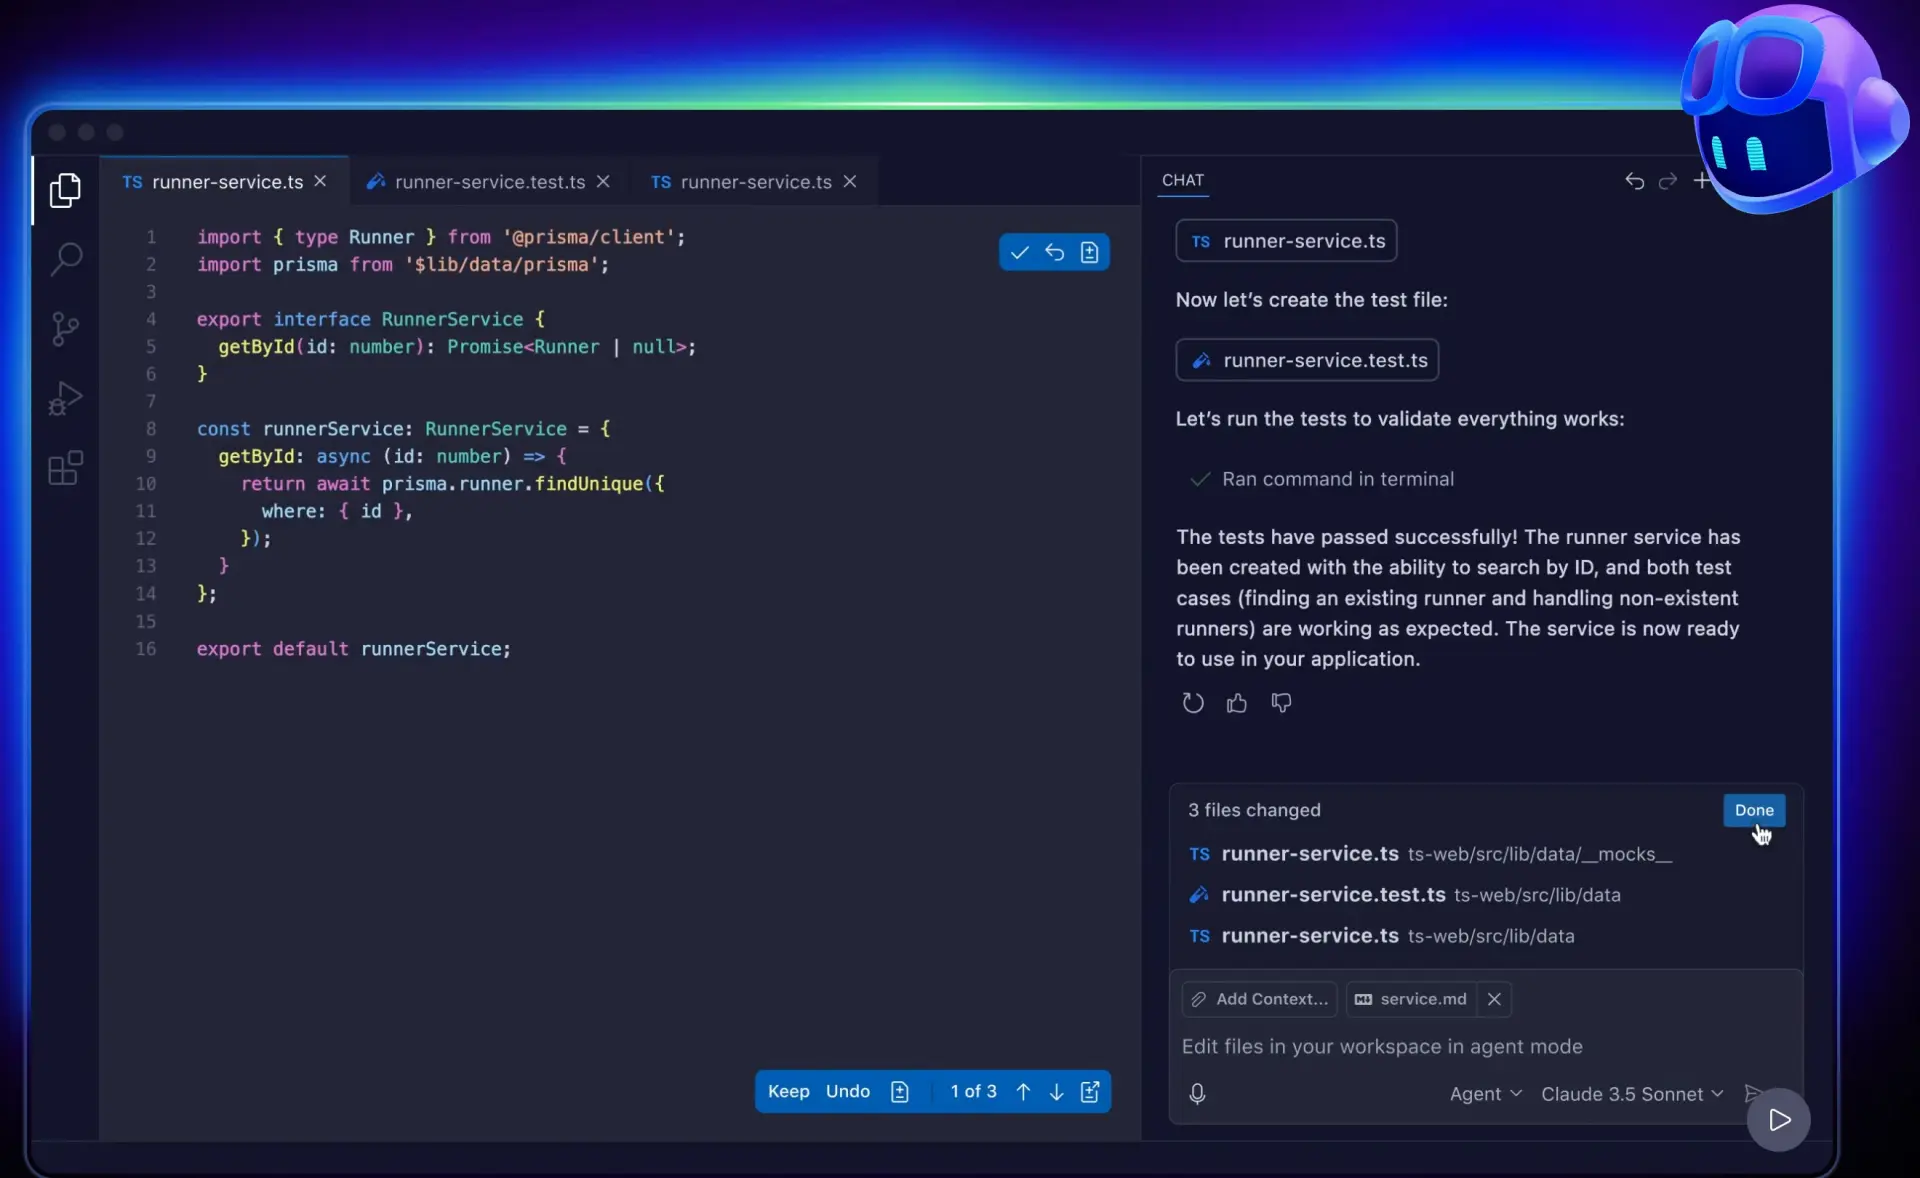Undo last chat action arrow in chat header
This screenshot has width=1920, height=1178.
point(1634,181)
